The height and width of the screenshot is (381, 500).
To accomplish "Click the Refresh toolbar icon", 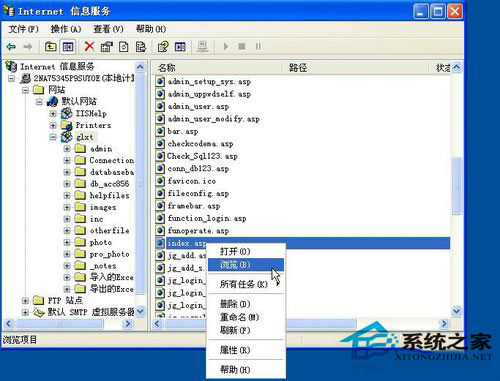I will pyautogui.click(x=124, y=47).
